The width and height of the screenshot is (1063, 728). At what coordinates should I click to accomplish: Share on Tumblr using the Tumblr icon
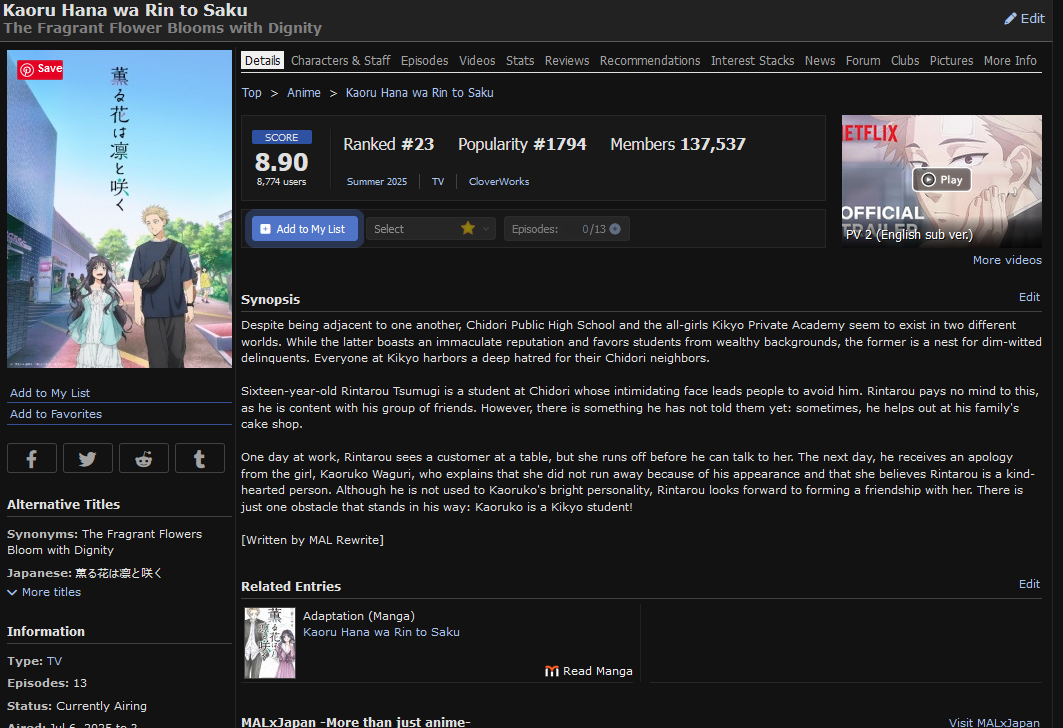199,458
